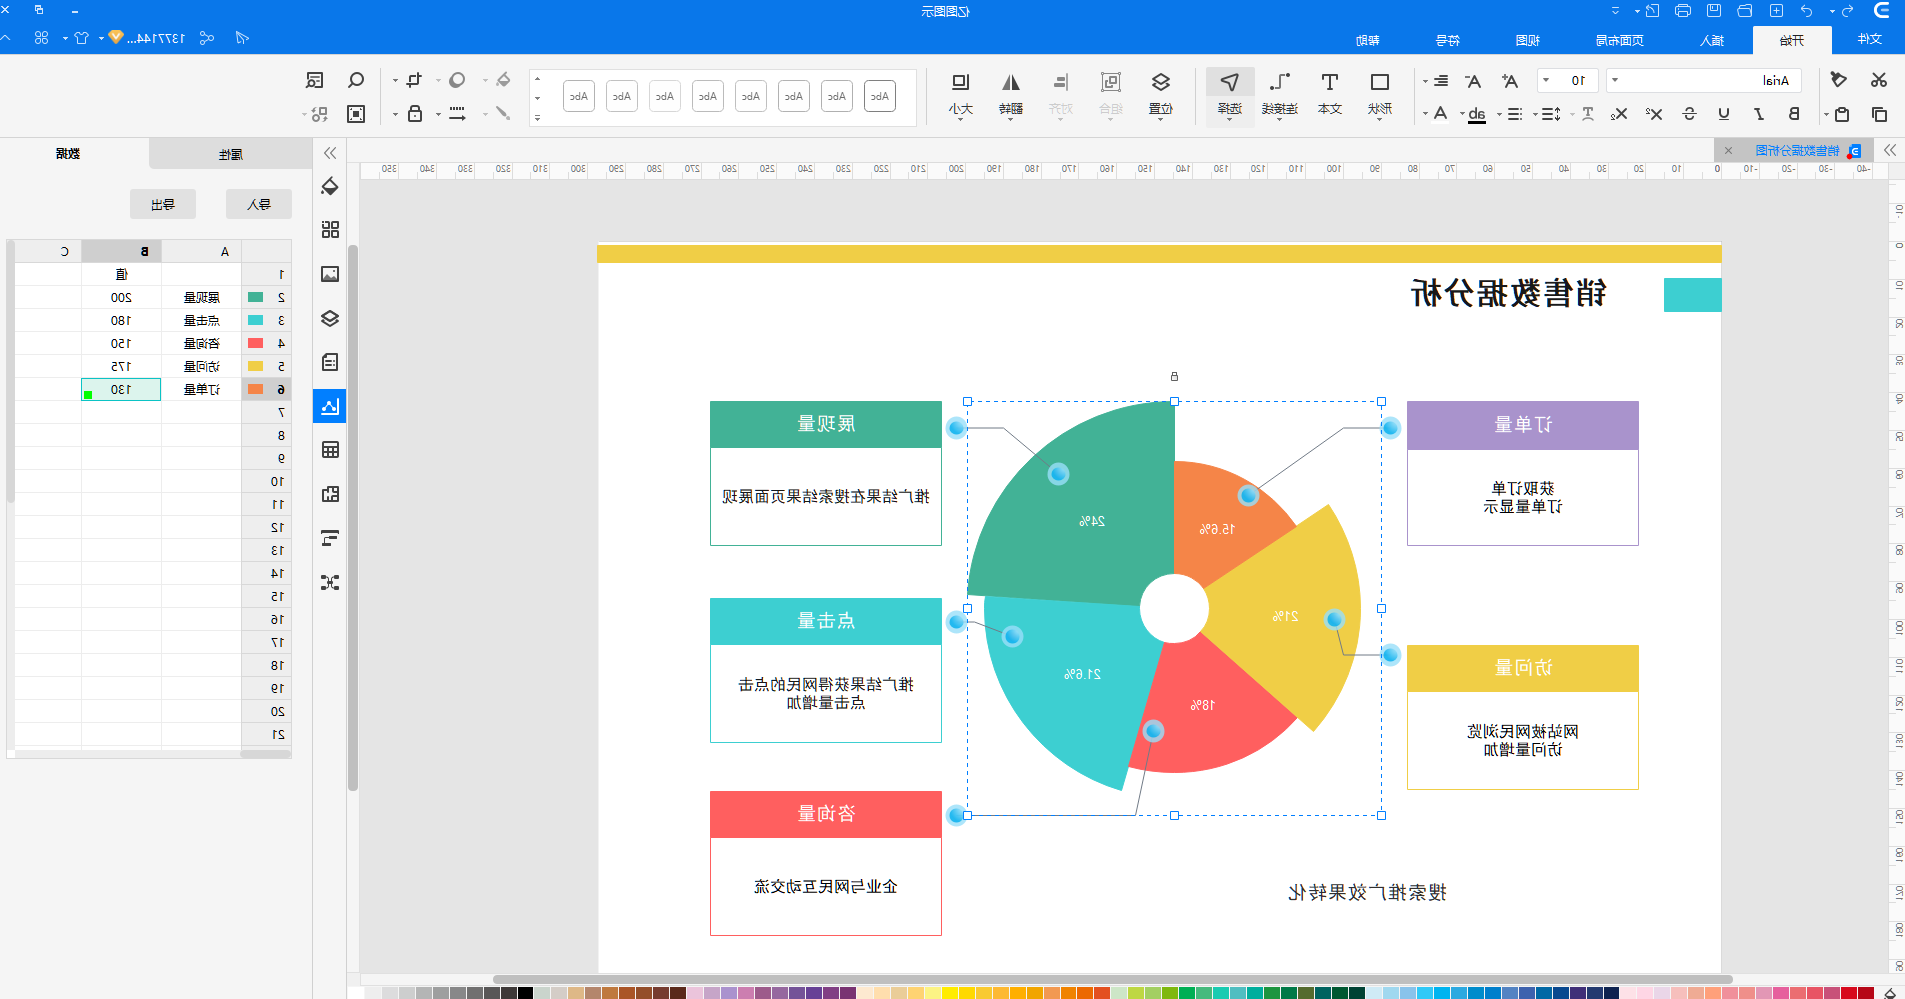Click the search magnifier icon
This screenshot has width=1905, height=999.
click(356, 80)
